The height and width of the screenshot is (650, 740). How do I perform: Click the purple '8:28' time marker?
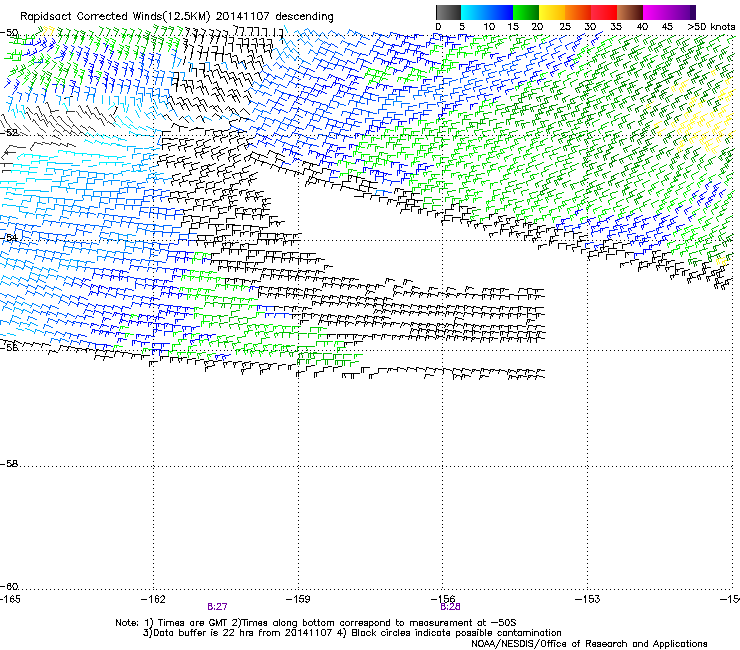tap(450, 607)
